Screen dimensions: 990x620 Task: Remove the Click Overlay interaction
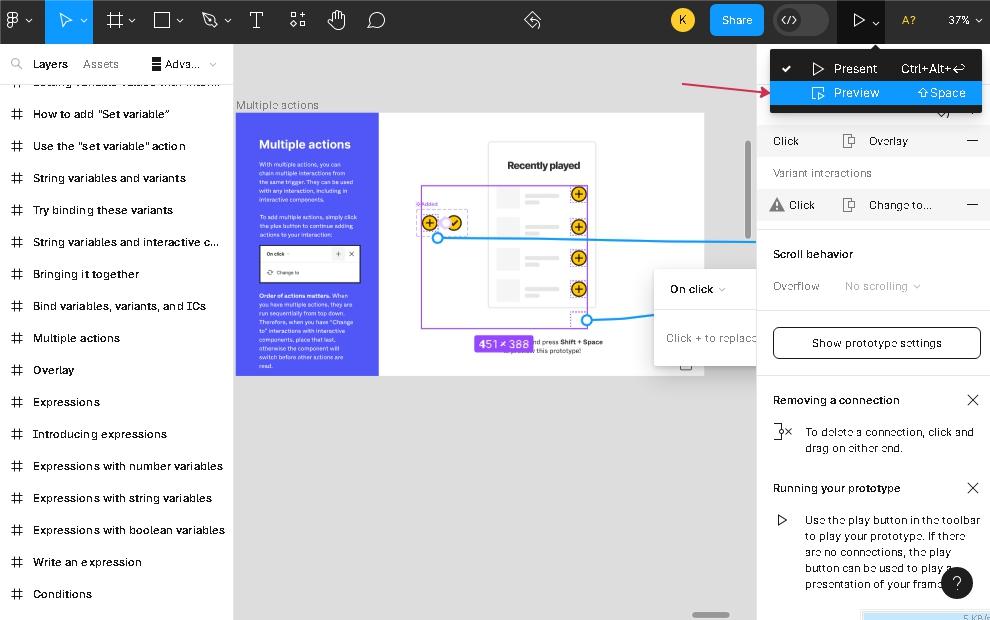pyautogui.click(x=972, y=141)
